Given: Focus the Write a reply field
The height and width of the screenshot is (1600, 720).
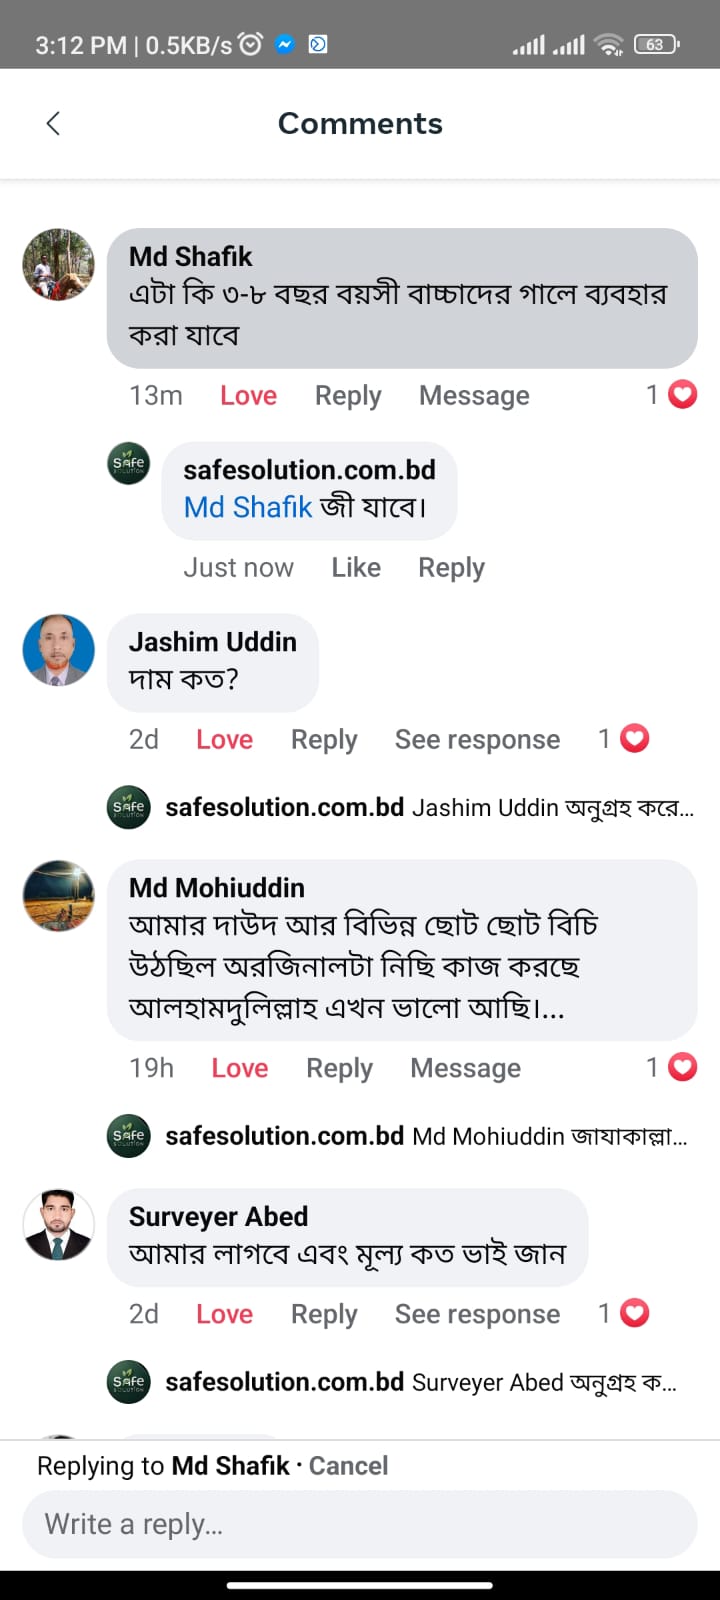Looking at the screenshot, I should (x=360, y=1524).
